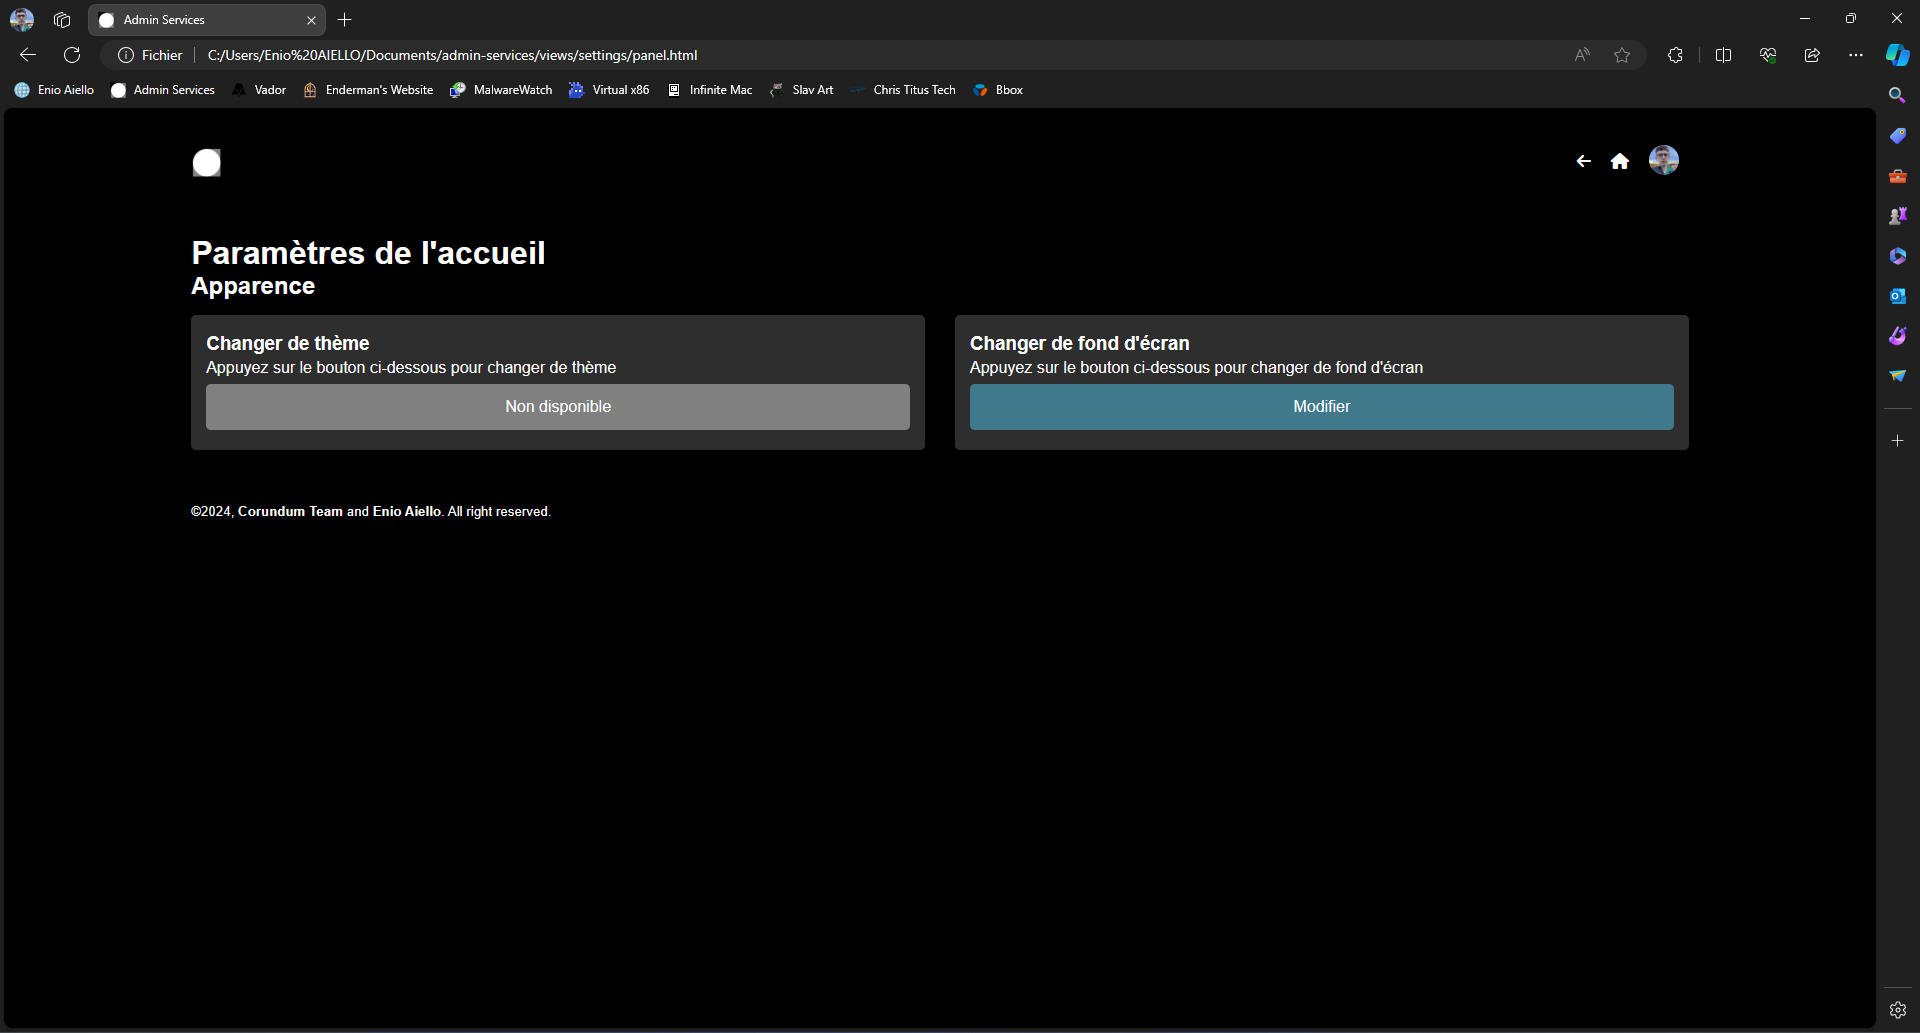Open Enderman's Website bookmark
Screen dimensions: 1920x1033
(x=368, y=90)
